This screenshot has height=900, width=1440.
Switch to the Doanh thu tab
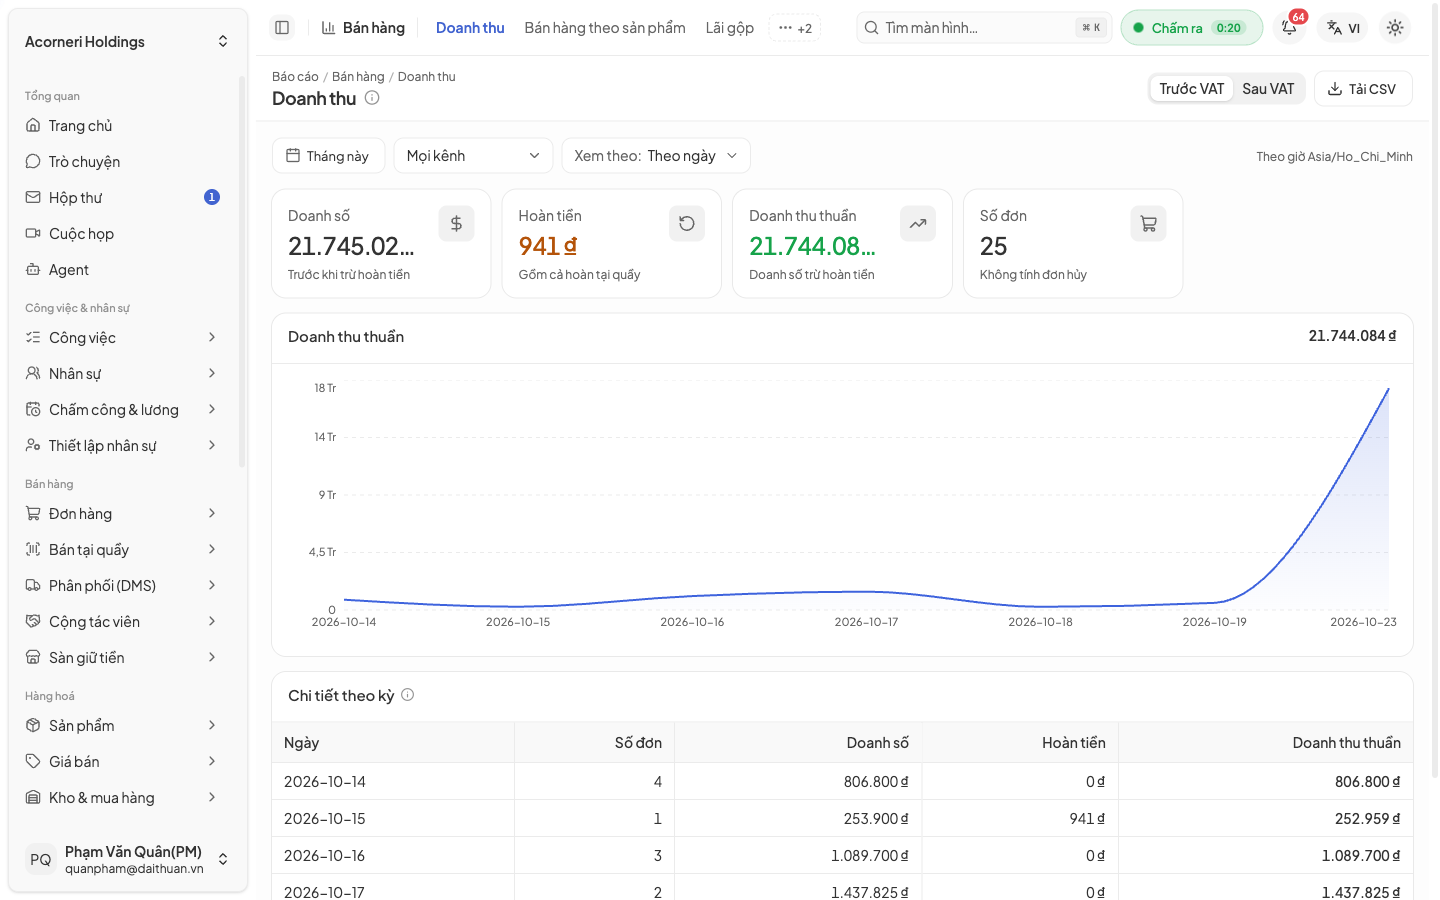click(470, 28)
